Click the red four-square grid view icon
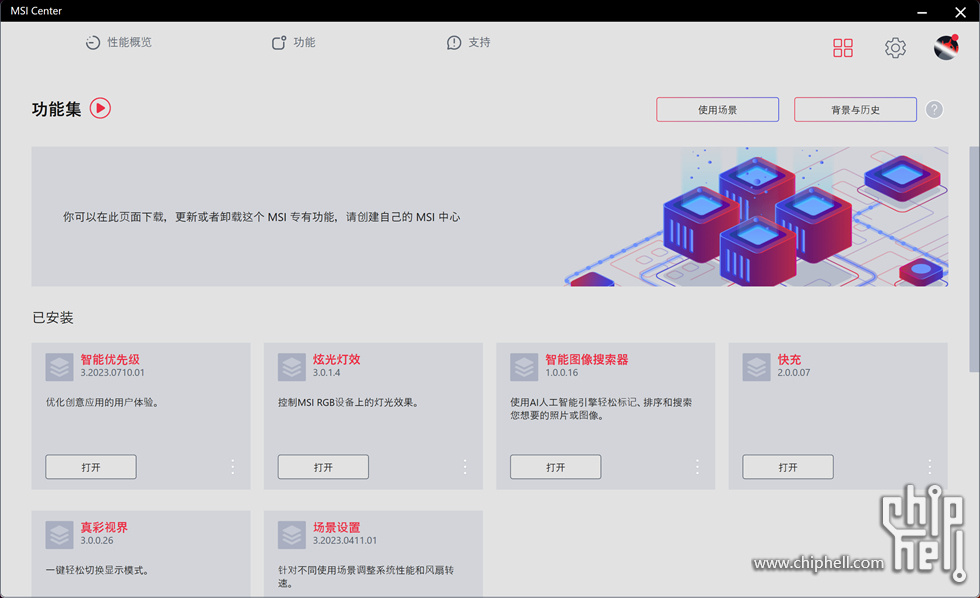This screenshot has width=980, height=598. click(842, 48)
